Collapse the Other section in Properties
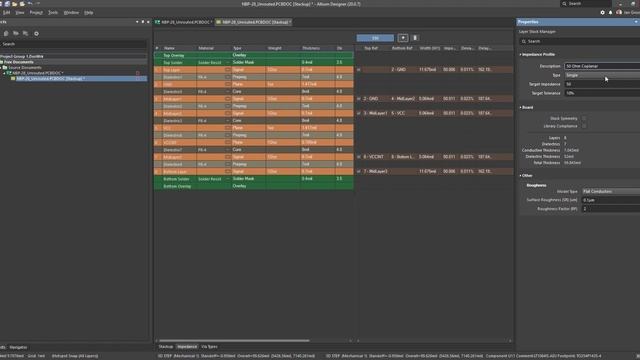 coord(520,176)
